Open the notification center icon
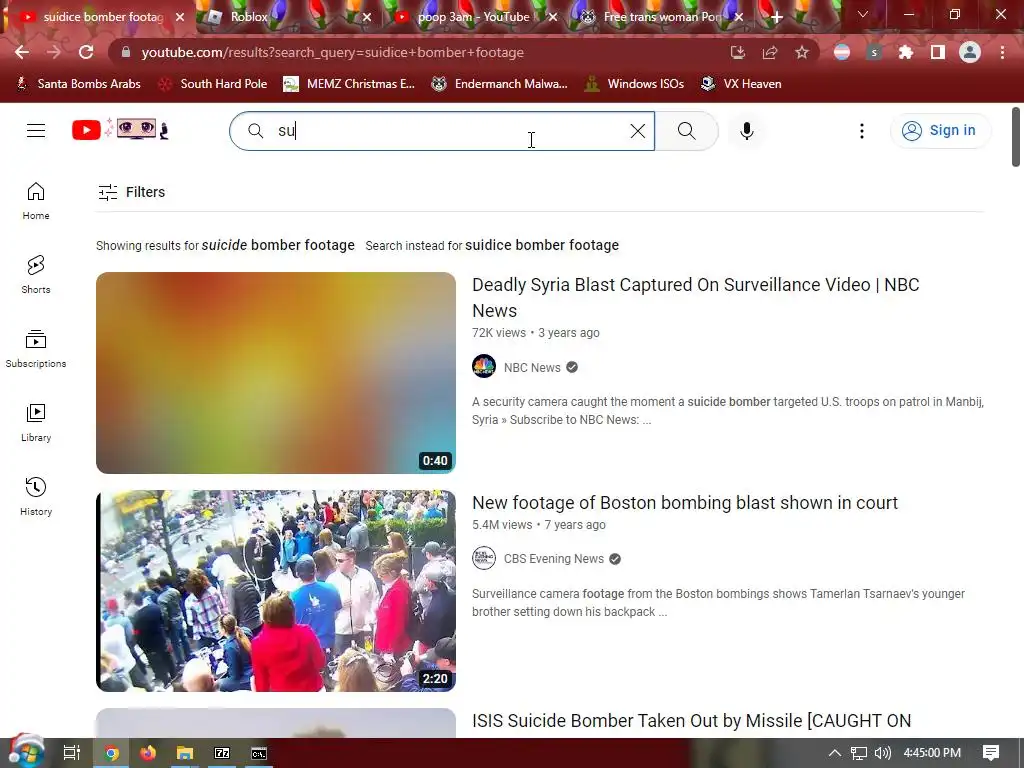 [x=991, y=753]
